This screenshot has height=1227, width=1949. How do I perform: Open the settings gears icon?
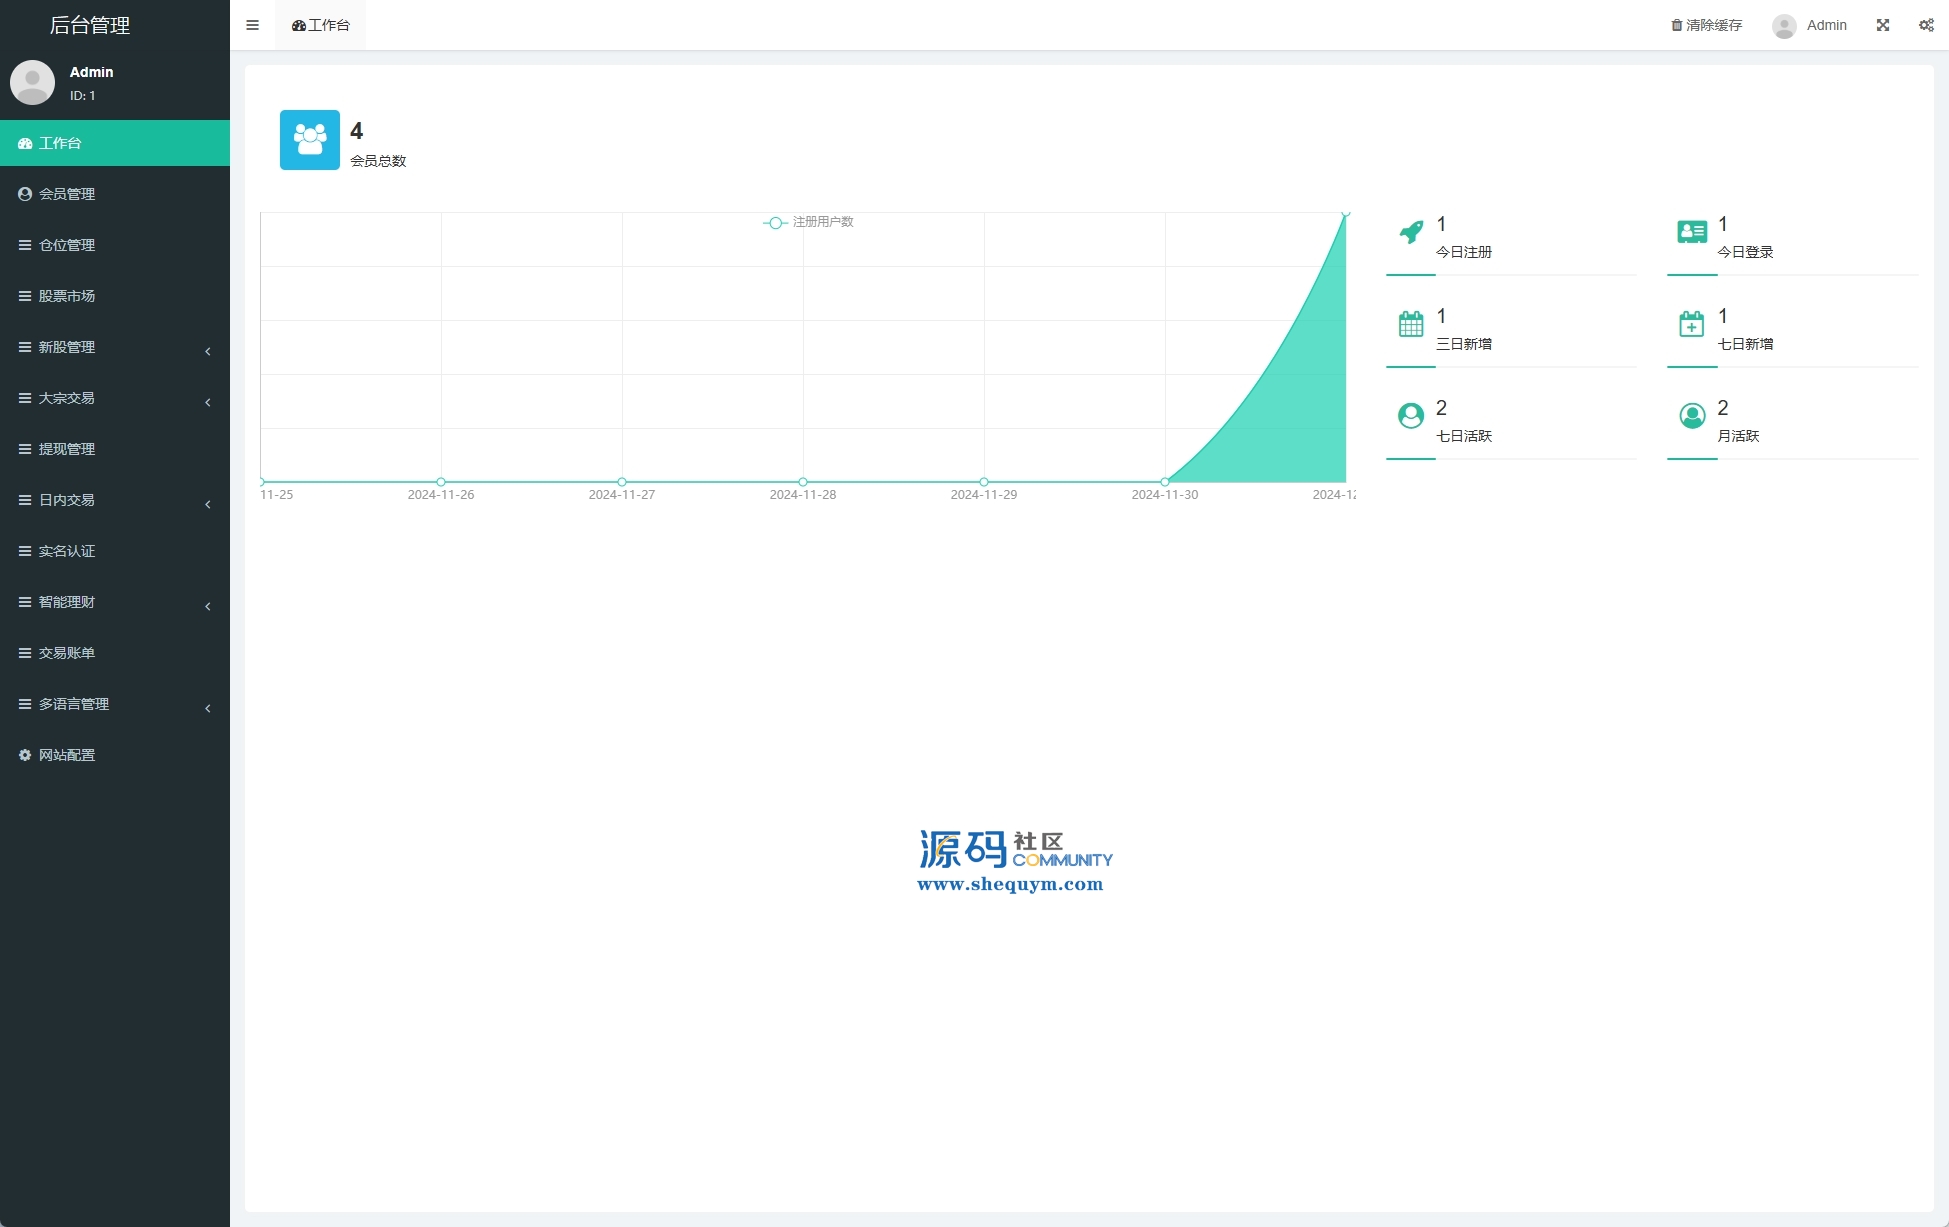tap(1926, 25)
